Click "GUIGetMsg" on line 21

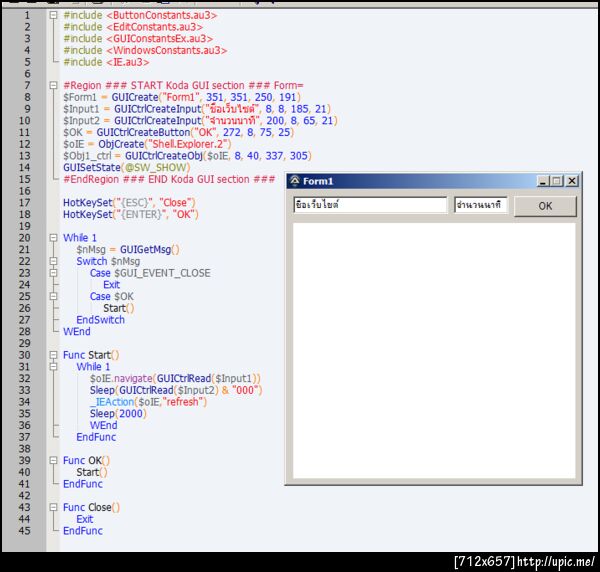(145, 249)
